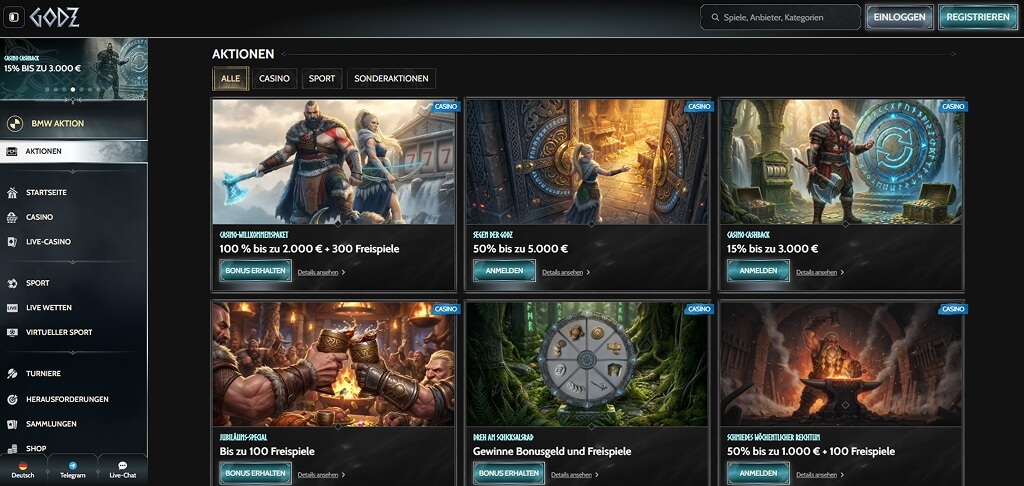Click the Aktionen icon in the sidebar
This screenshot has width=1024, height=486.
pos(12,152)
